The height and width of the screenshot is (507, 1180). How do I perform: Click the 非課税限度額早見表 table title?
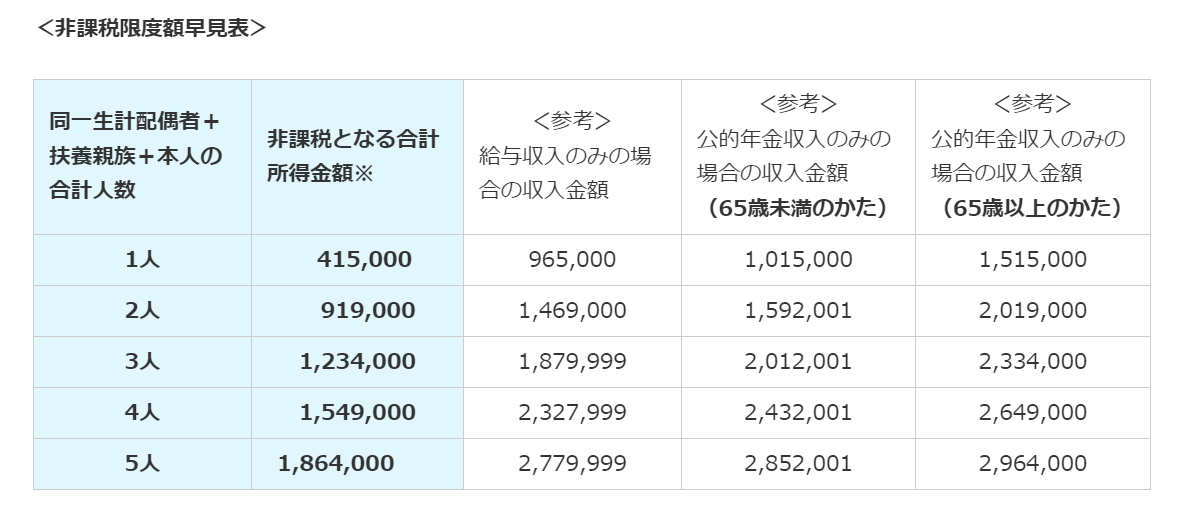151,28
